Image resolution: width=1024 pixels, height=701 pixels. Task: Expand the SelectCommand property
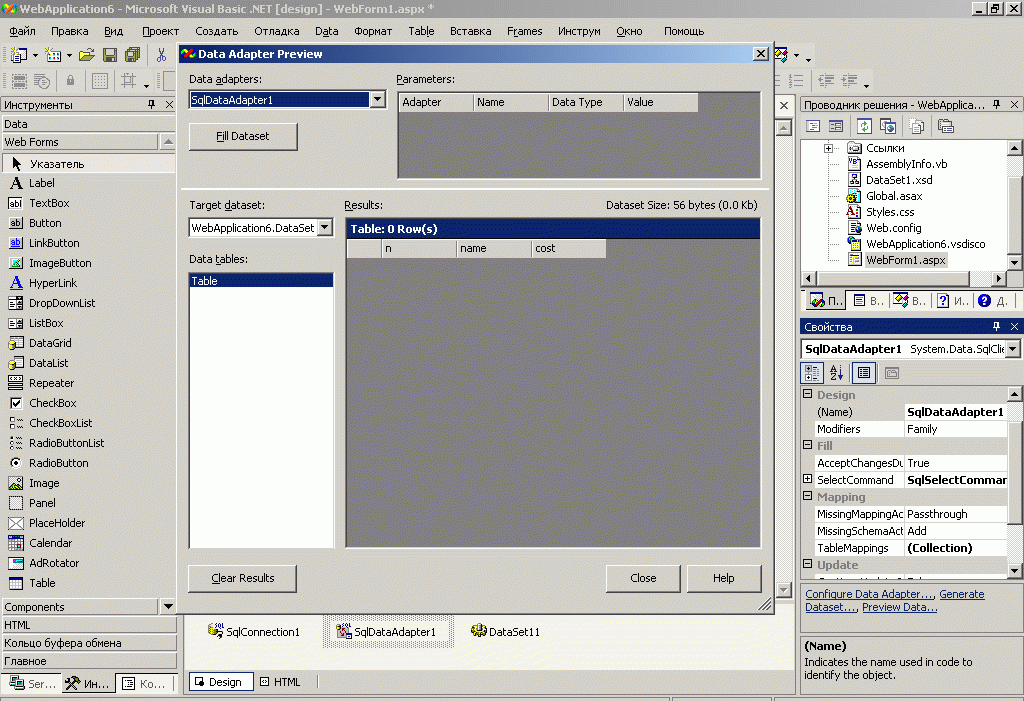[x=808, y=479]
